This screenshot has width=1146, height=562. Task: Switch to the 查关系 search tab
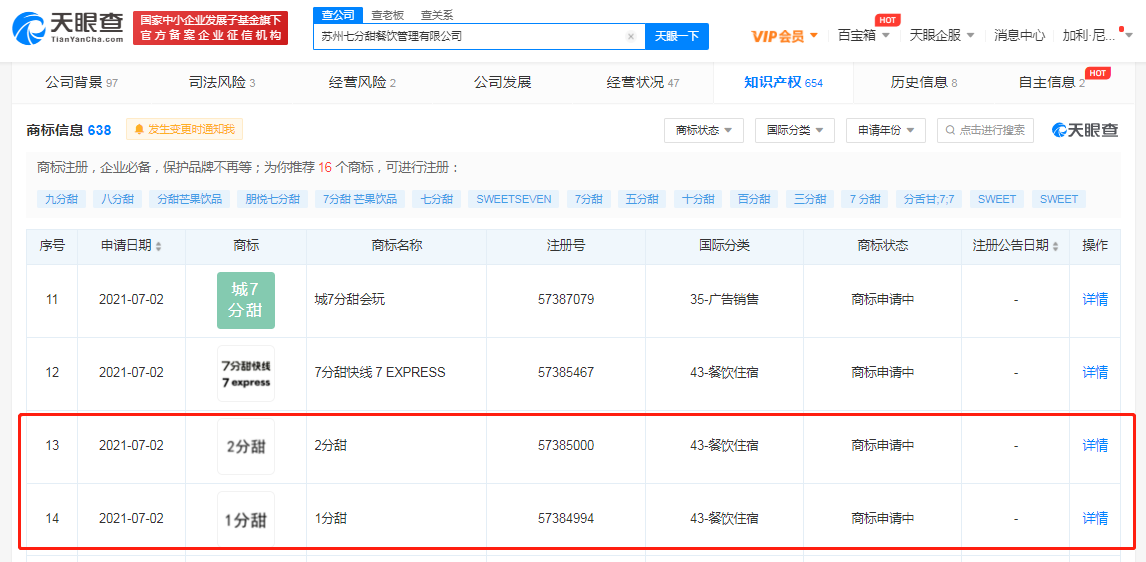tap(436, 15)
